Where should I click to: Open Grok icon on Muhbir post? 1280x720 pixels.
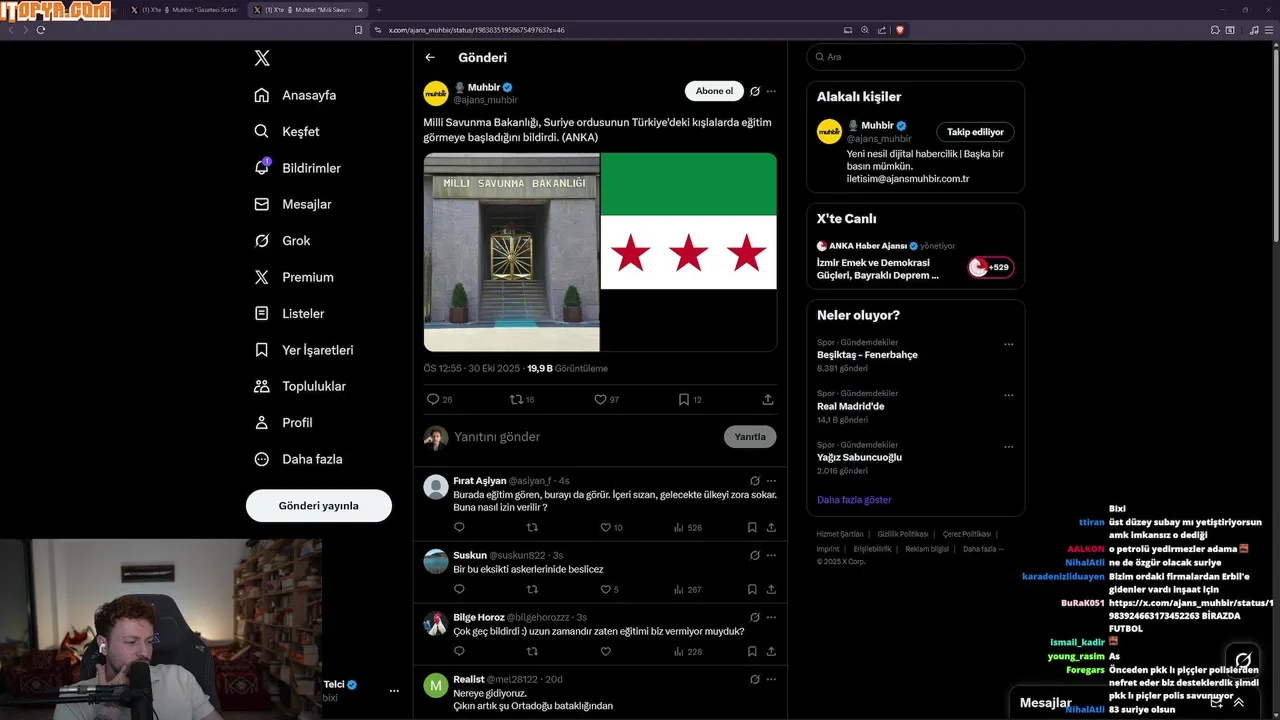[x=755, y=91]
